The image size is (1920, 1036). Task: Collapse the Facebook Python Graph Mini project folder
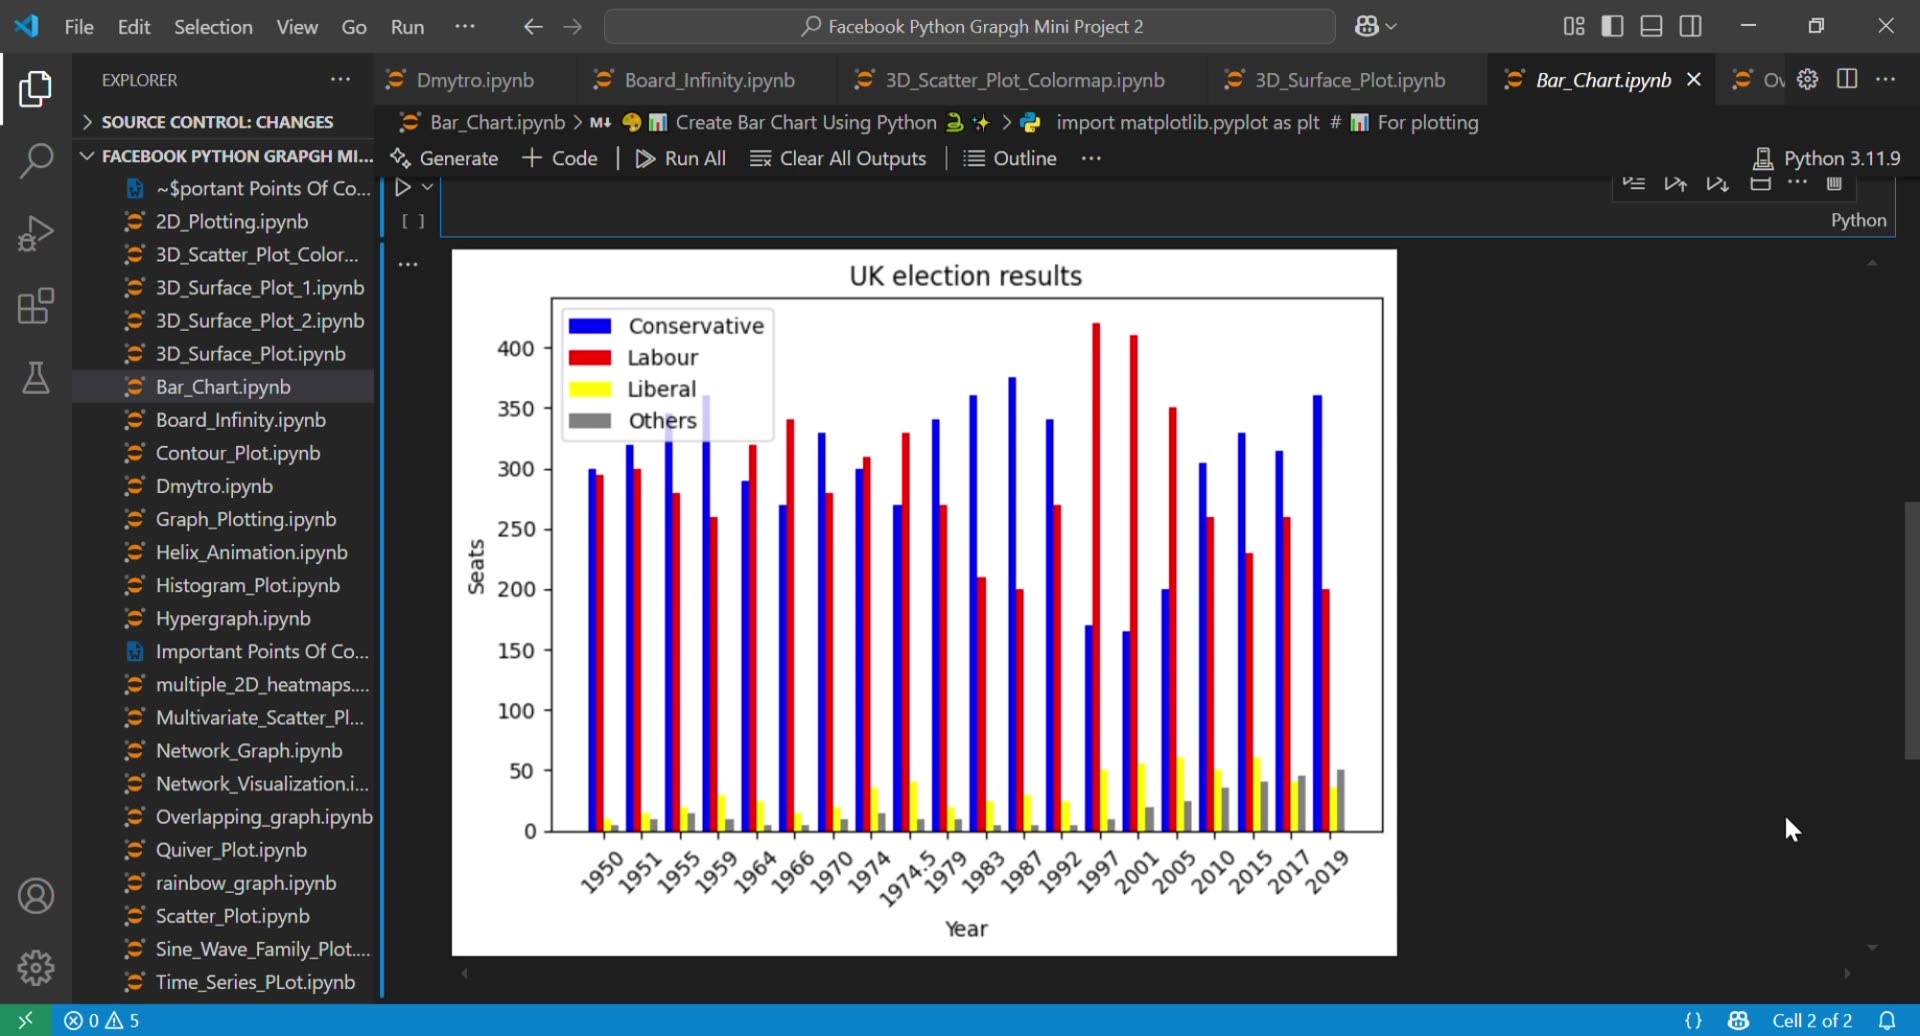(224, 156)
